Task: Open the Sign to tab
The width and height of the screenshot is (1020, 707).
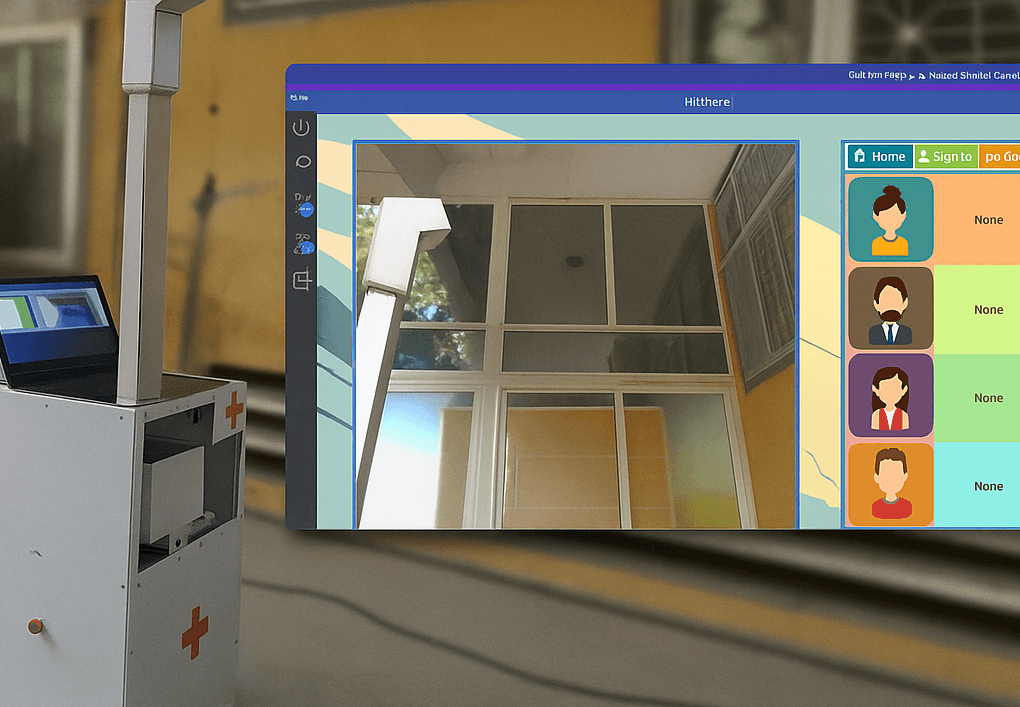Action: [946, 156]
